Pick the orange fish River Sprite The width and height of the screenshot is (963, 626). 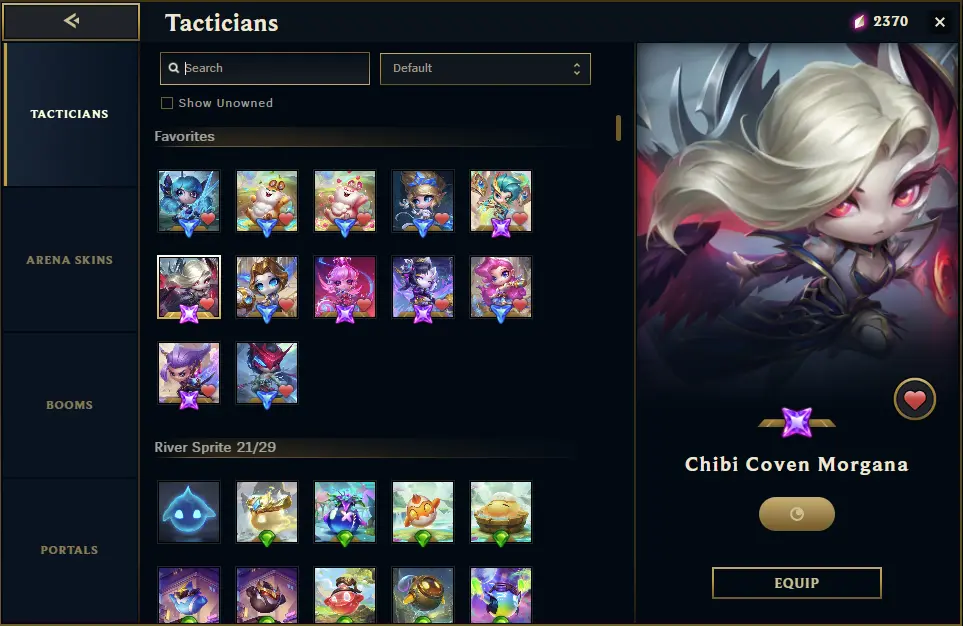(x=423, y=512)
